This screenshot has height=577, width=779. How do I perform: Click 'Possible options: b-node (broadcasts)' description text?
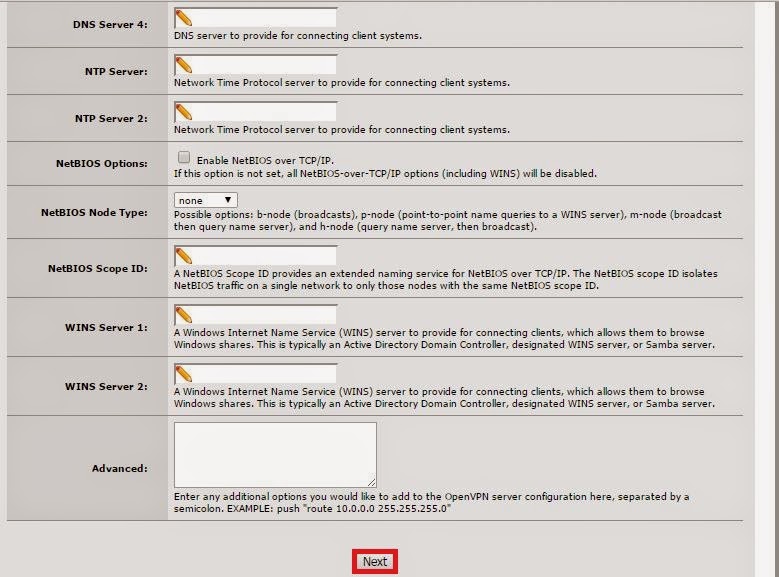pos(448,221)
